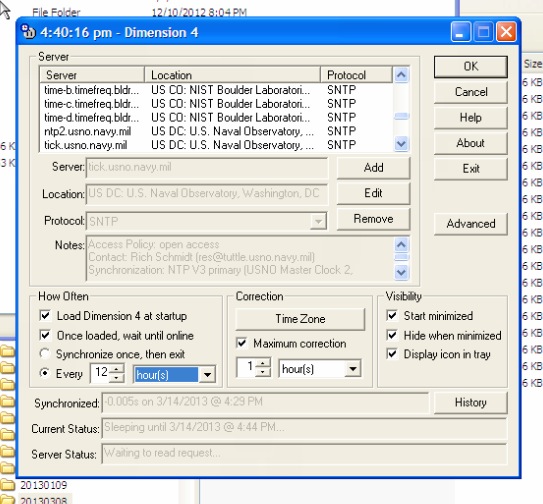
Task: Disable Display icon in tray
Action: click(x=392, y=354)
